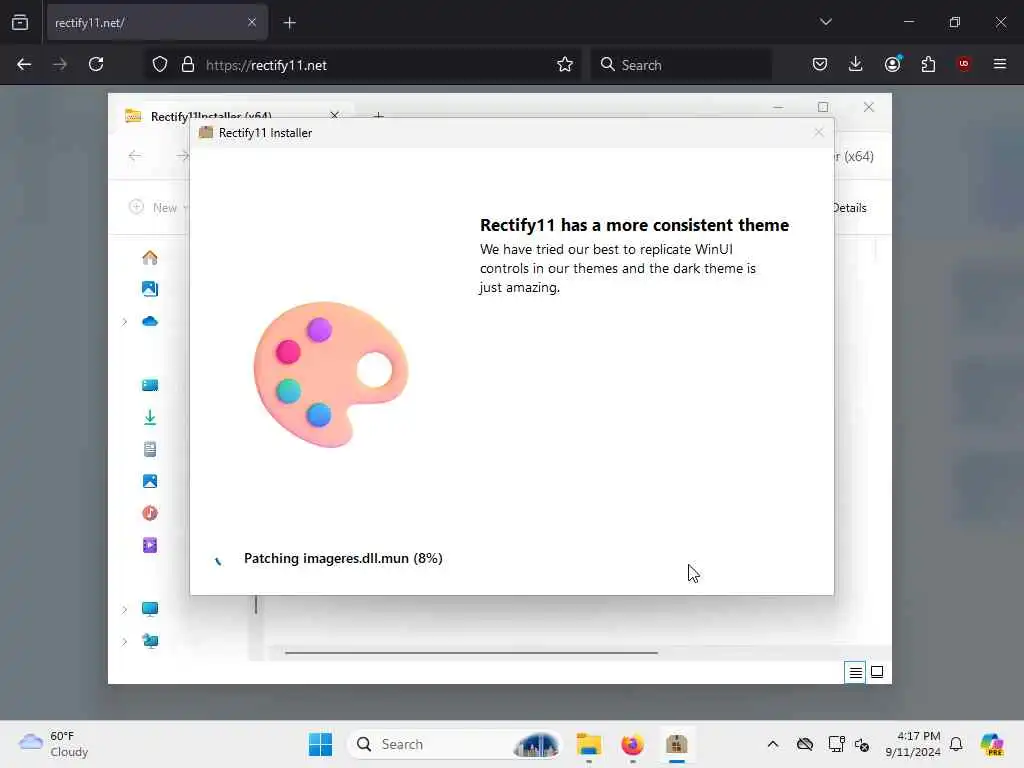
Task: Expand the OneDrive tree node
Action: [x=125, y=321]
